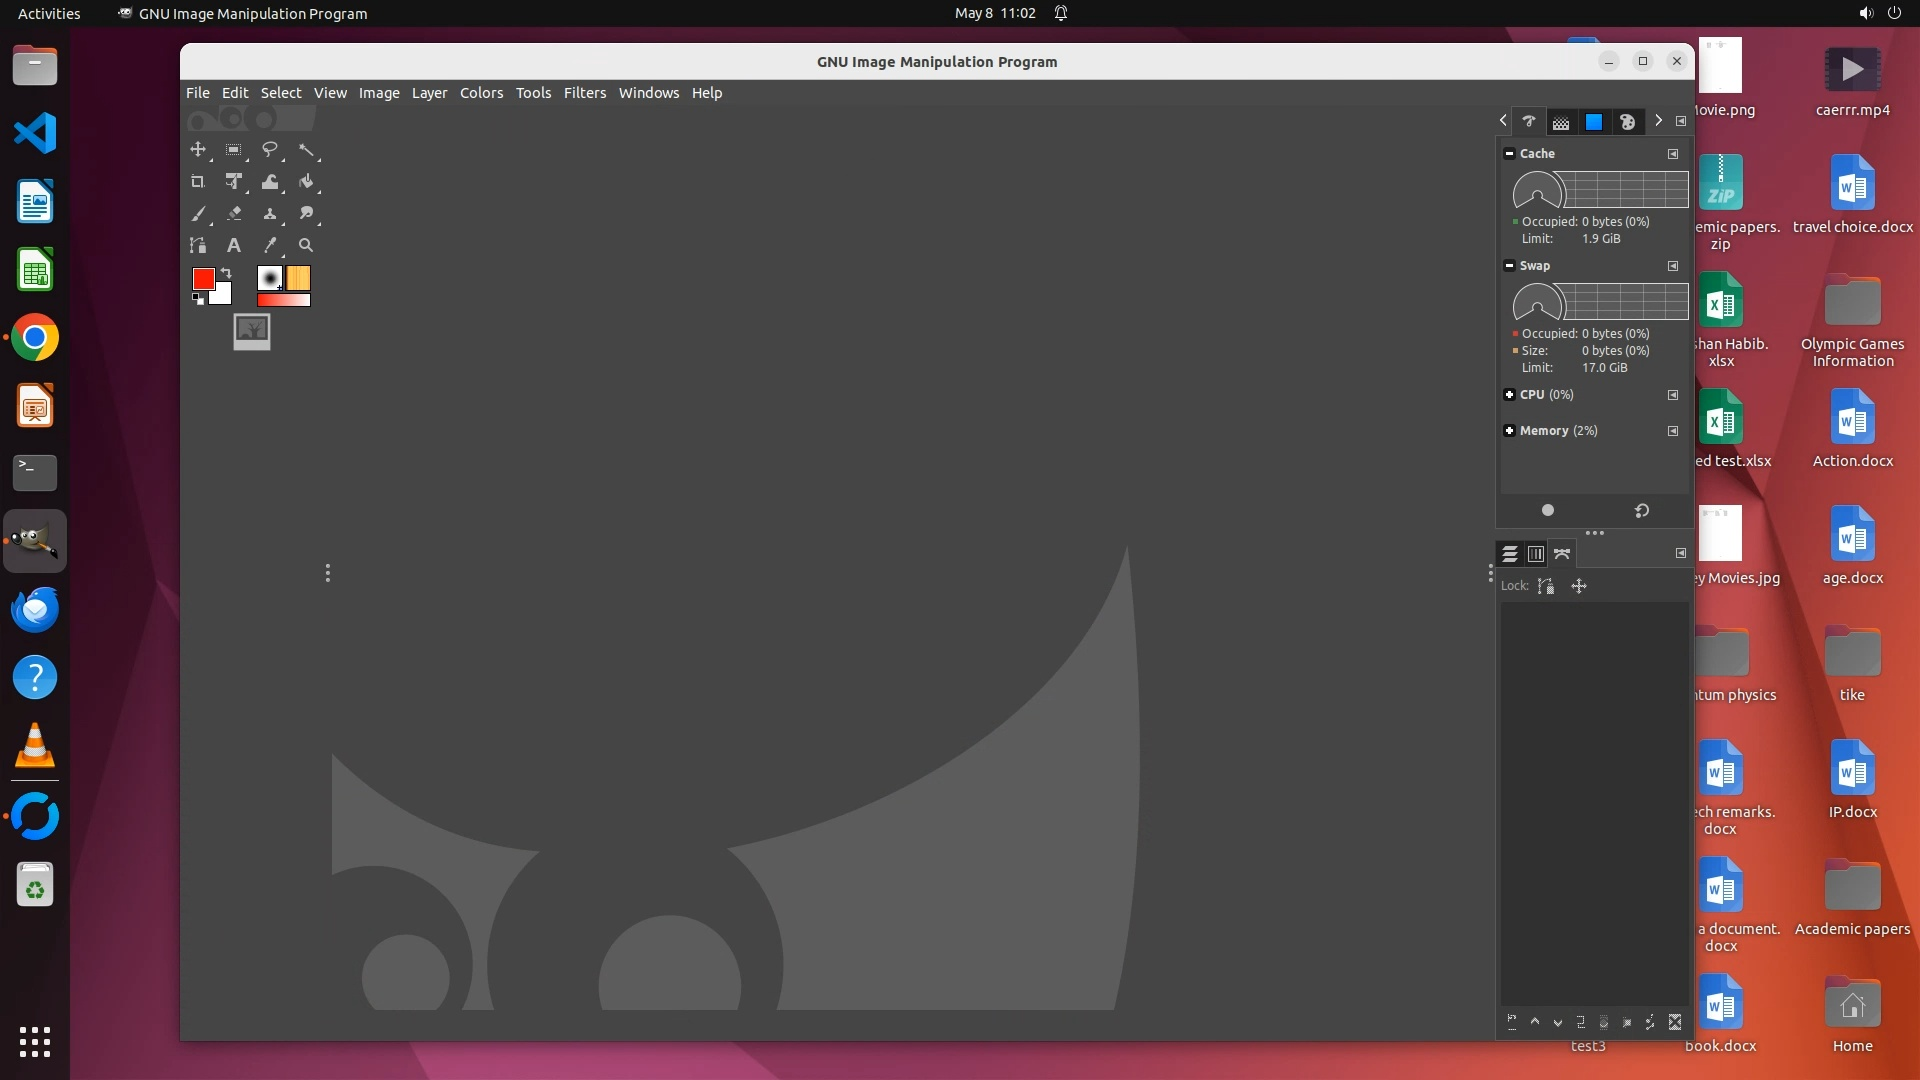This screenshot has width=1920, height=1080.
Task: Toggle dashboard recording with the record button
Action: point(1548,511)
